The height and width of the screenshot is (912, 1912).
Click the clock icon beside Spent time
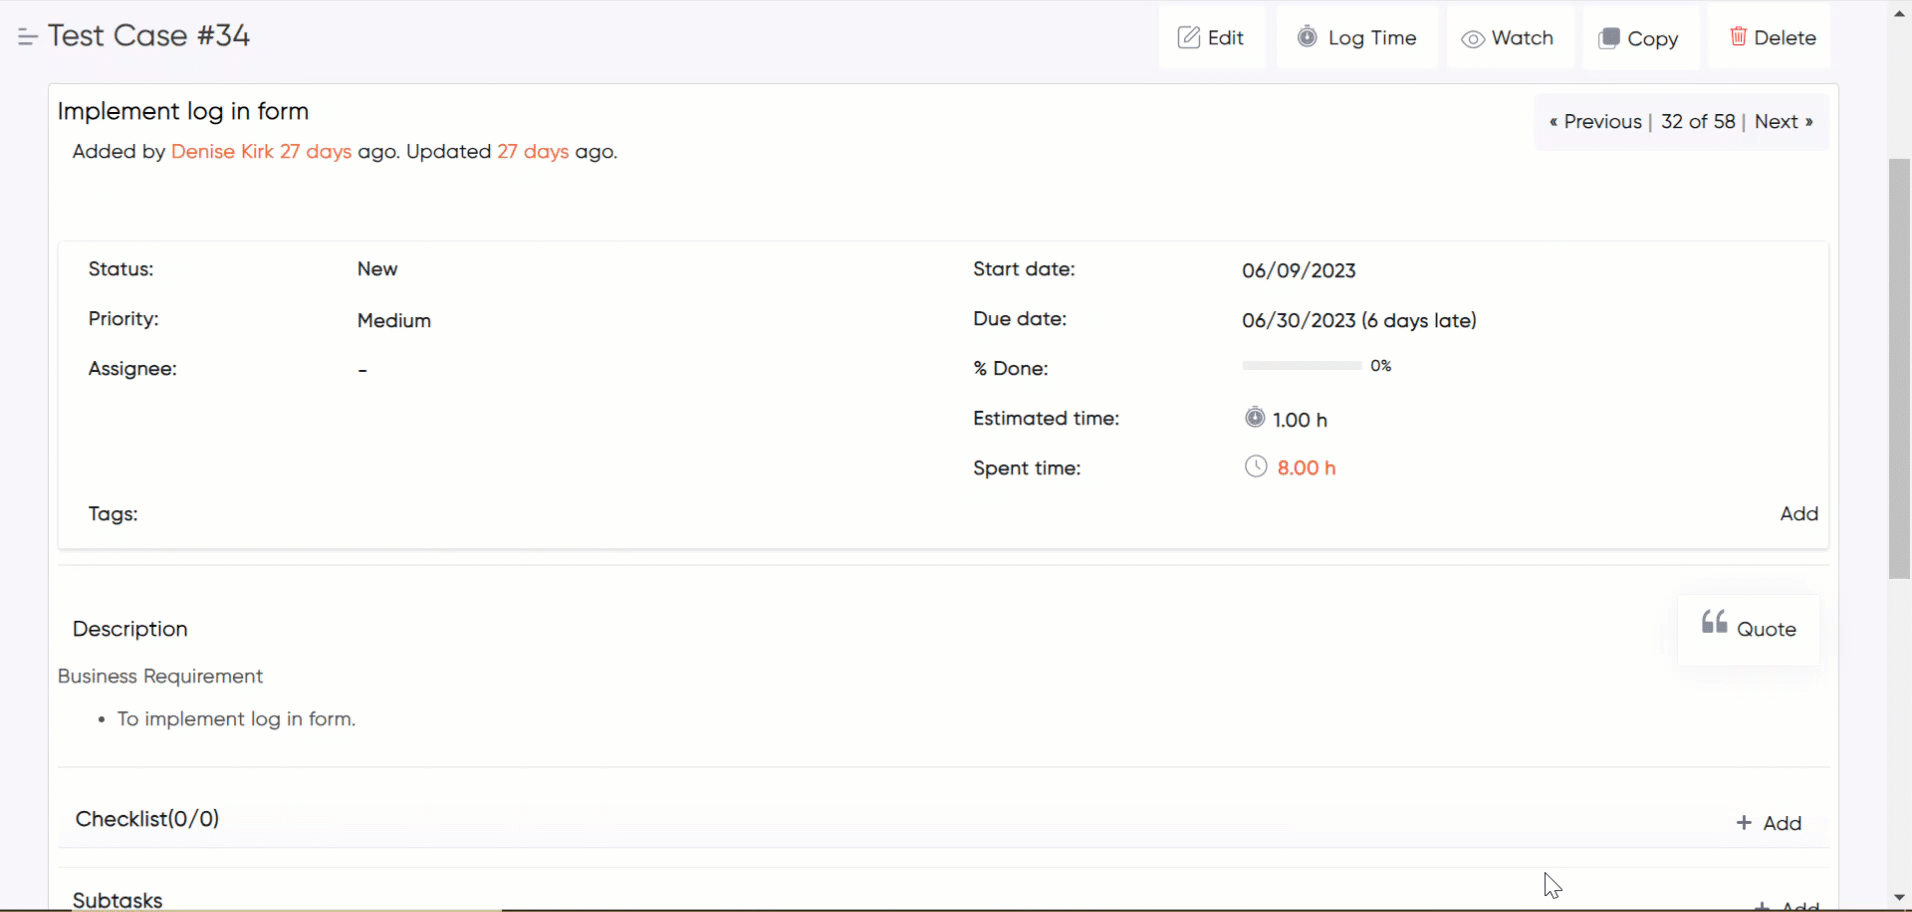pos(1256,466)
